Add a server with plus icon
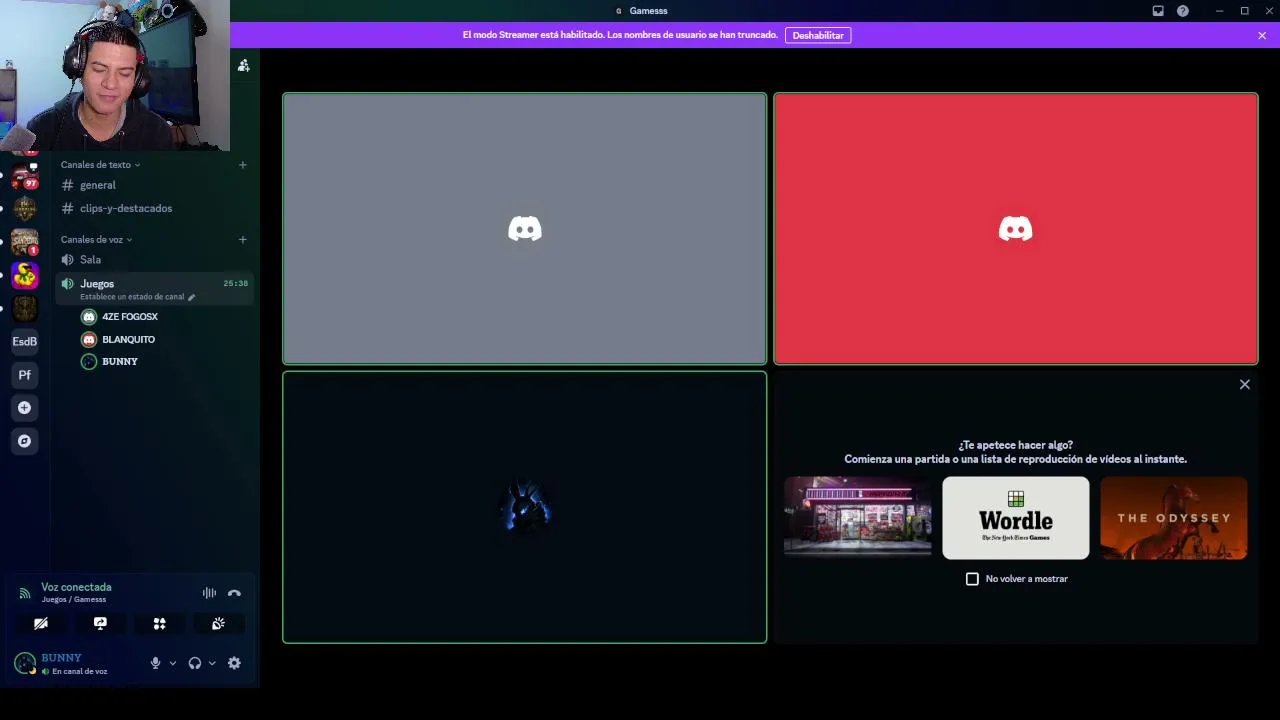1280x720 pixels. point(25,408)
